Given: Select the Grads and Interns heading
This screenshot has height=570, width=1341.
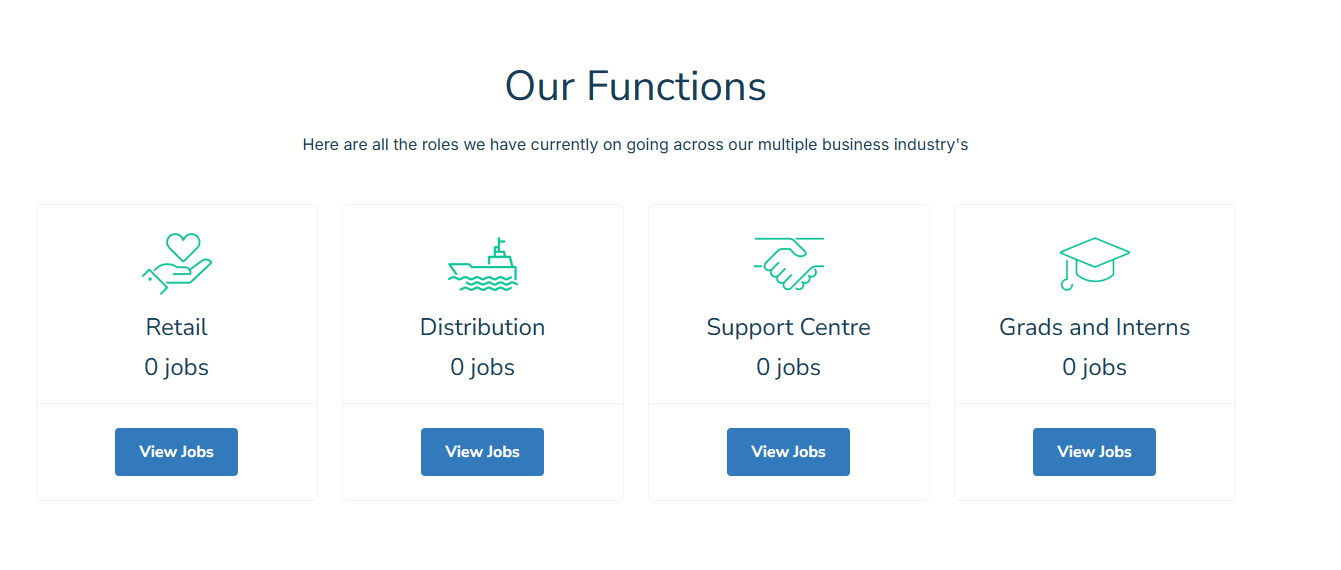Looking at the screenshot, I should click(1095, 327).
